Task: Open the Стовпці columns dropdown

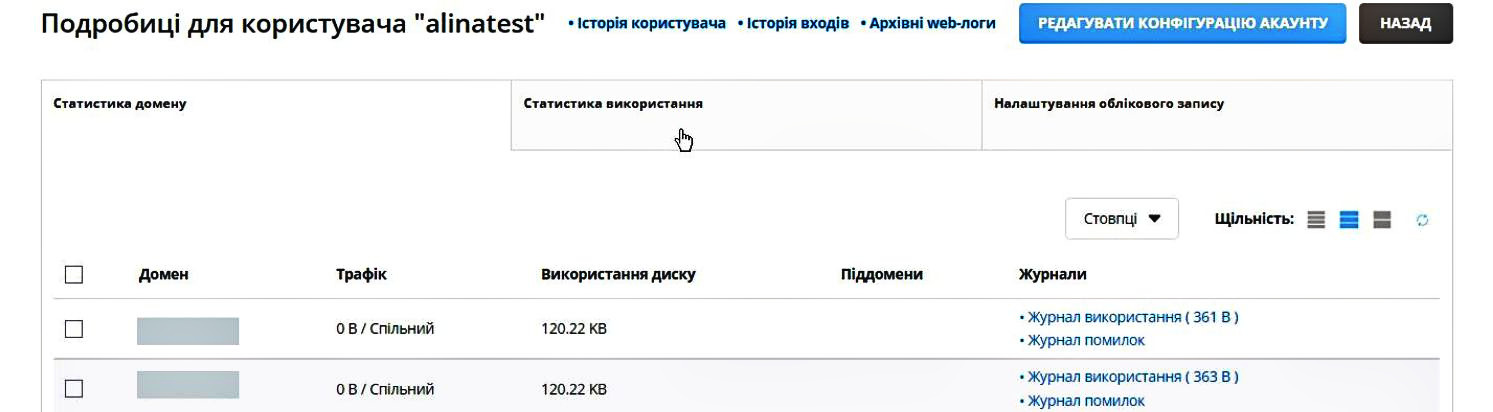Action: tap(1122, 219)
